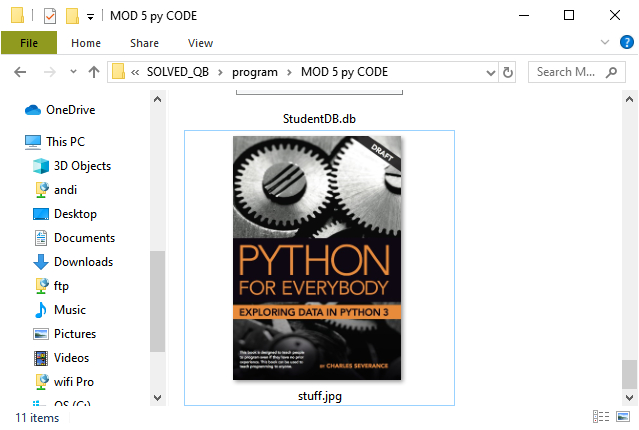This screenshot has width=639, height=430.
Task: Click the program breadcrumb segment
Action: 255,72
